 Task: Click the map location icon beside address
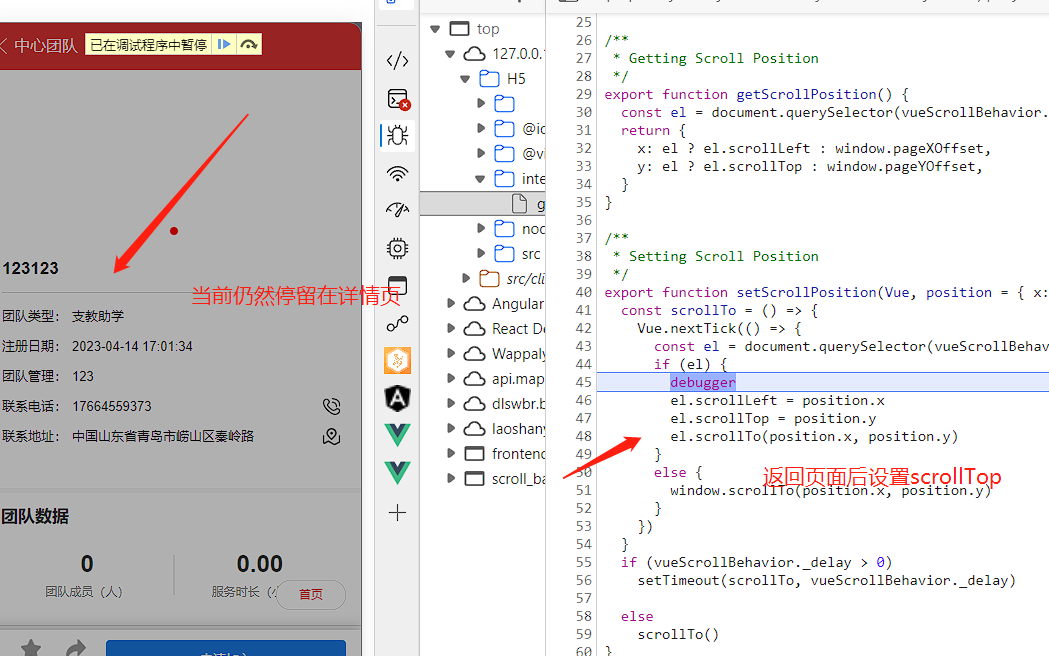pos(331,436)
